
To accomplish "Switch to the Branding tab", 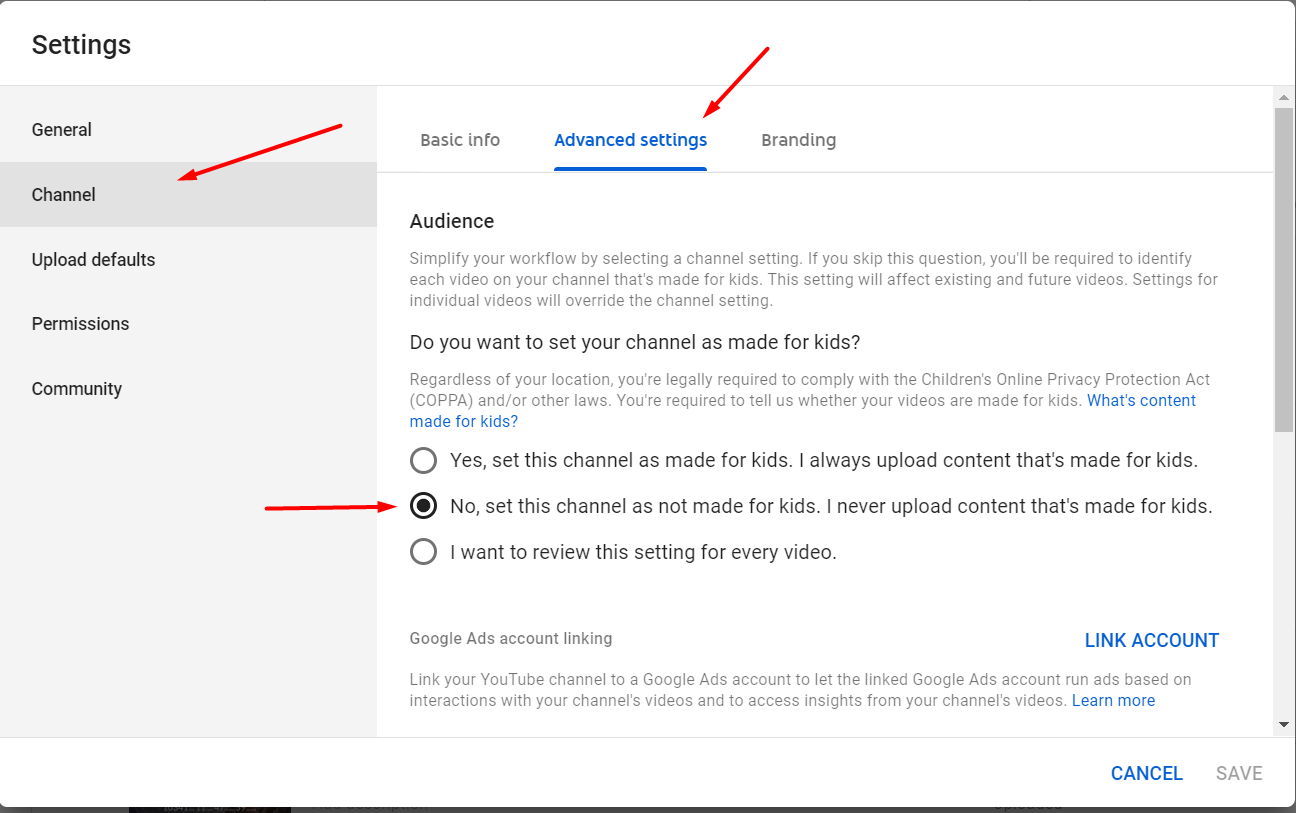I will click(x=798, y=140).
